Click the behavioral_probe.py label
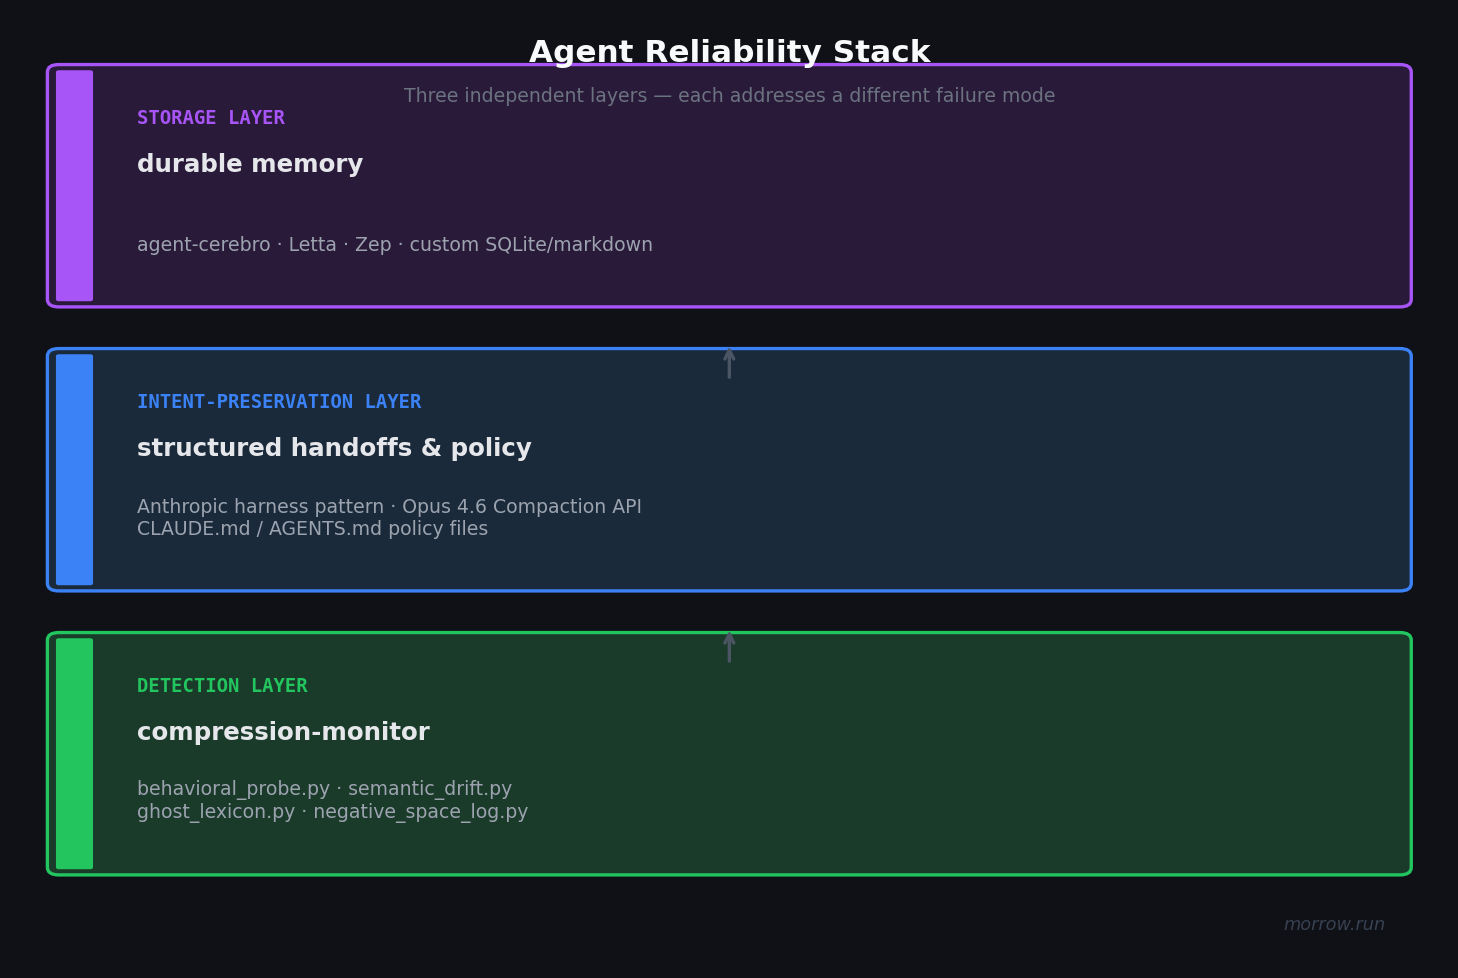 232,788
